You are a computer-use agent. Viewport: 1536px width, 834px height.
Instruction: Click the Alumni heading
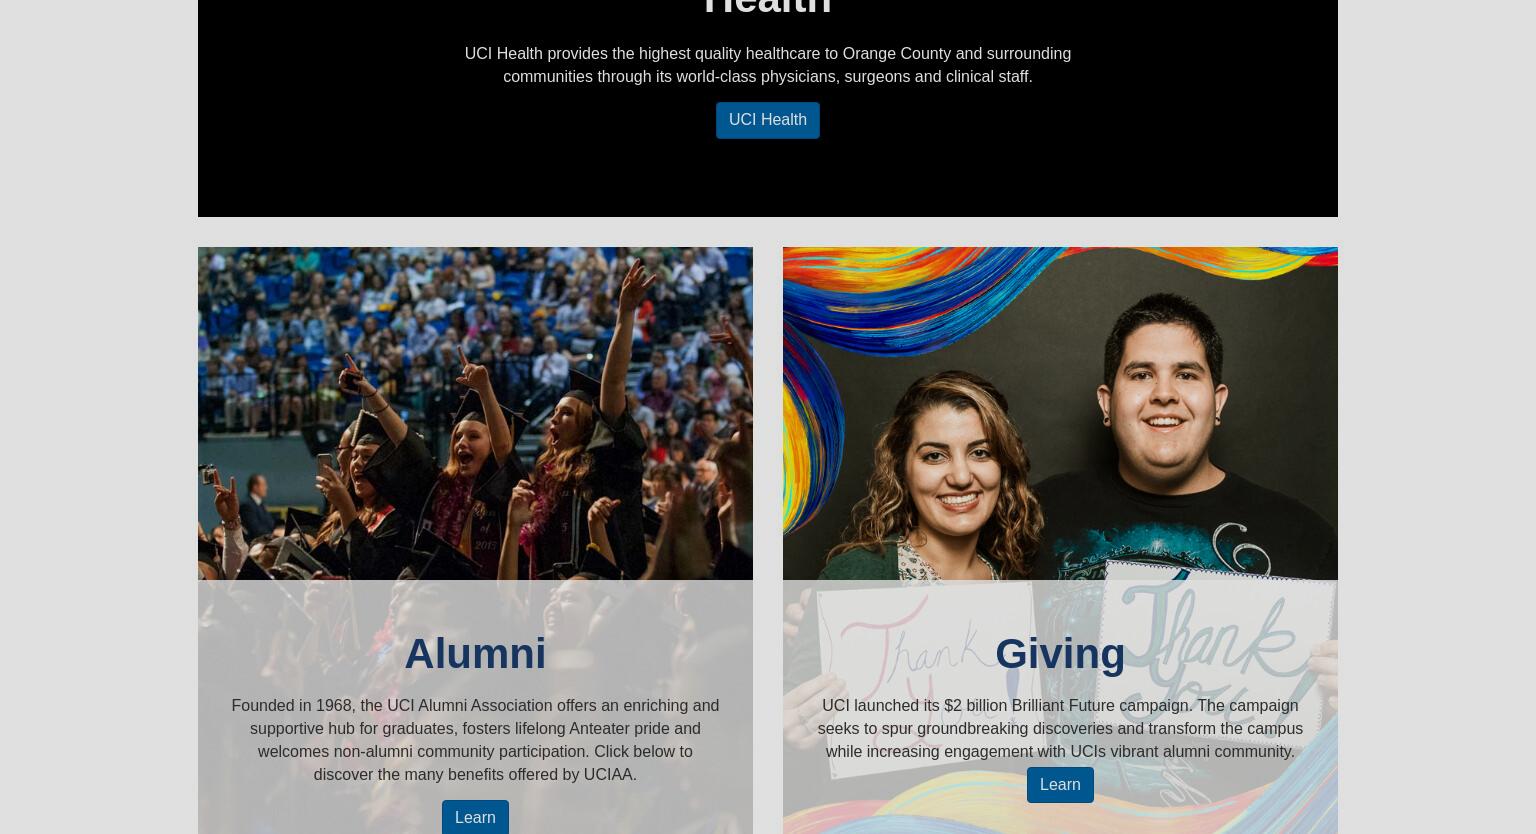(x=475, y=653)
